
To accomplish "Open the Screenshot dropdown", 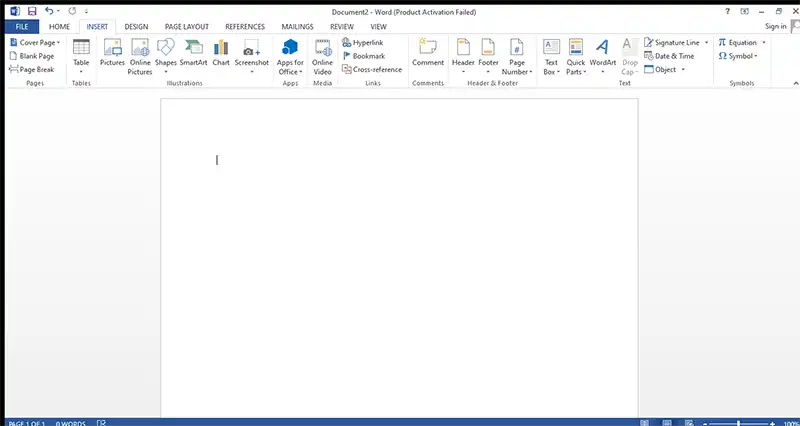I will [x=252, y=57].
